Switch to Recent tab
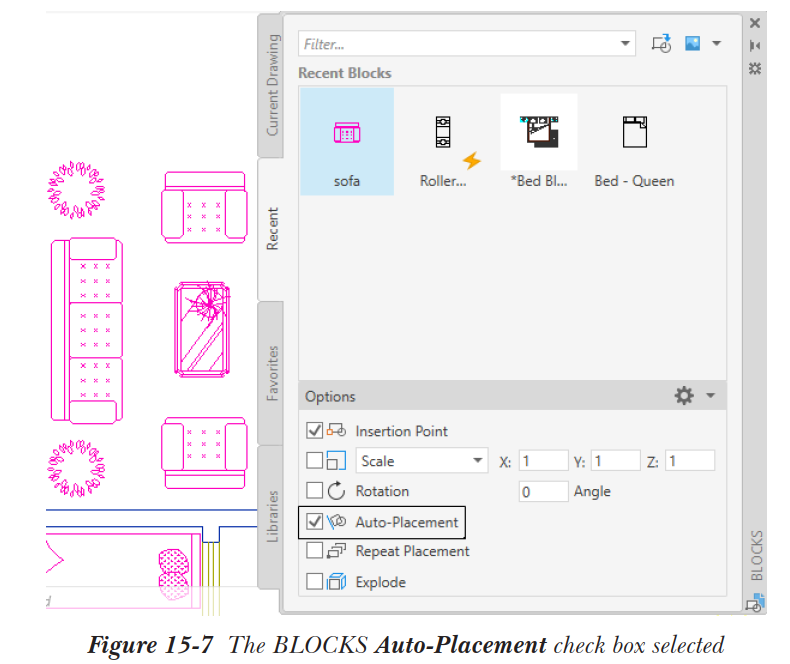Screen dimensions: 790x664 coord(271,229)
